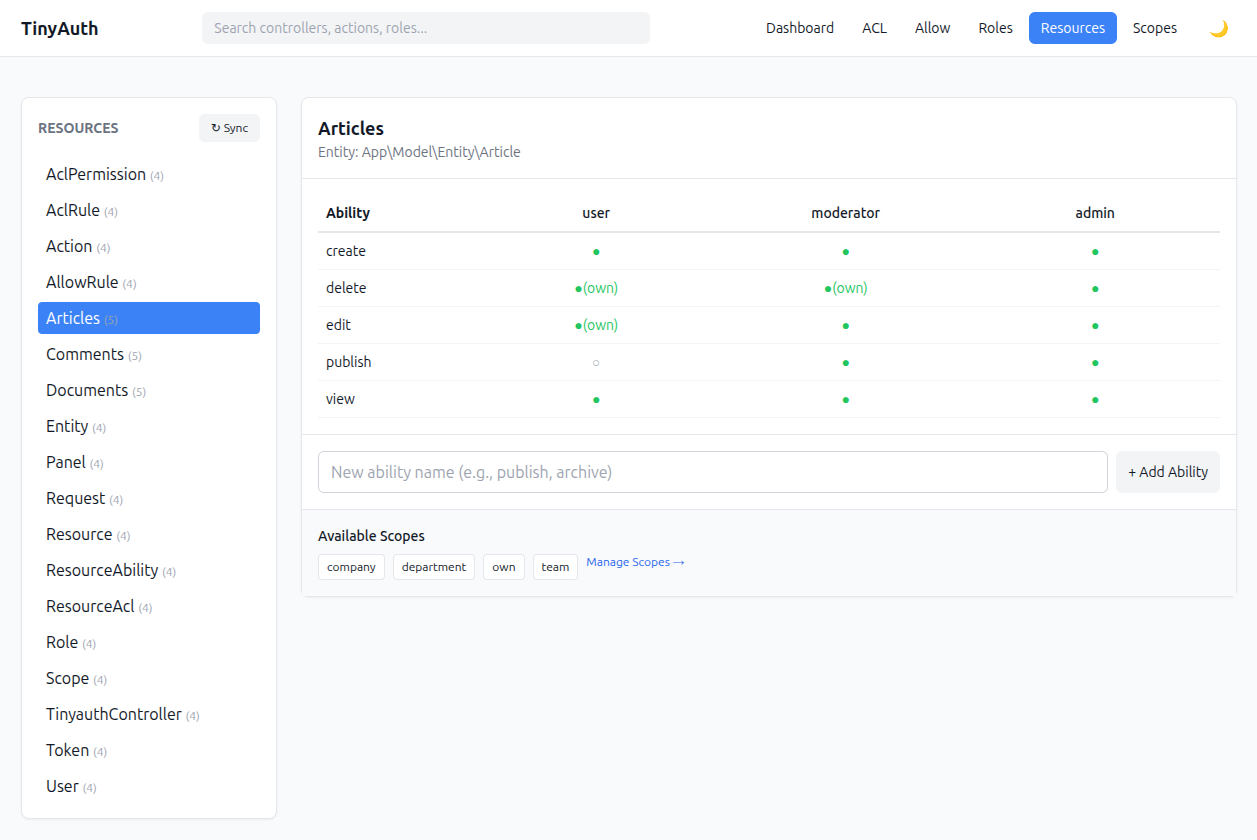
Task: Toggle create permission for moderator
Action: click(x=846, y=252)
